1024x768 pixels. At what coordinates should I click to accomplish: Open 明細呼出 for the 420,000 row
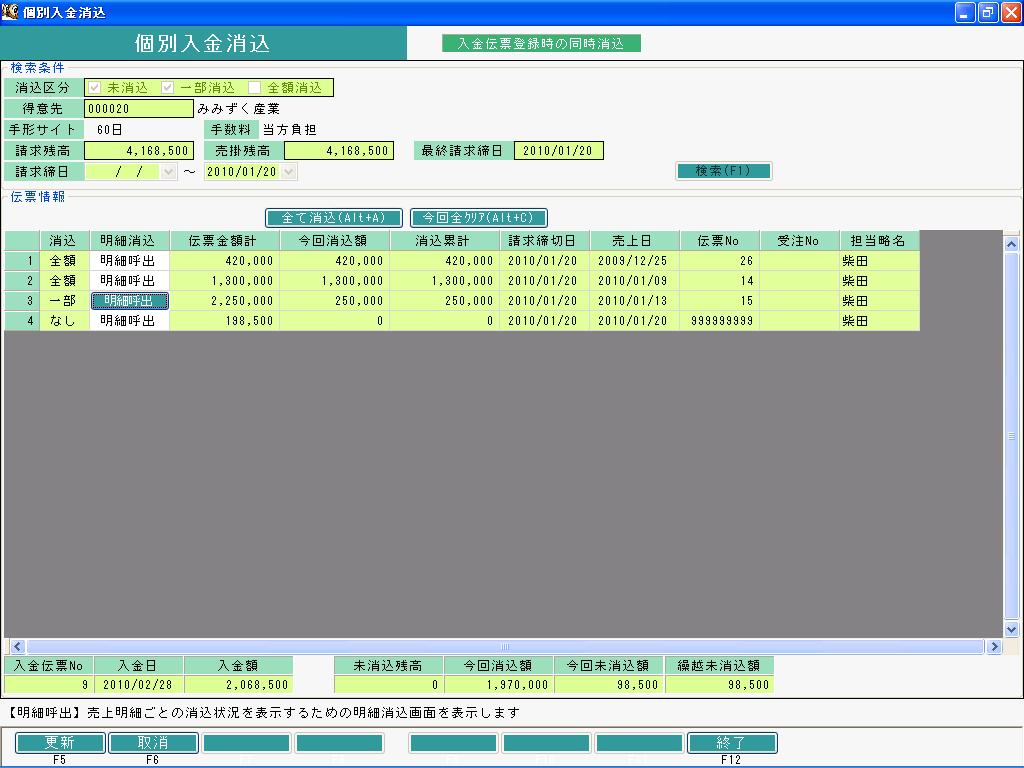(129, 261)
